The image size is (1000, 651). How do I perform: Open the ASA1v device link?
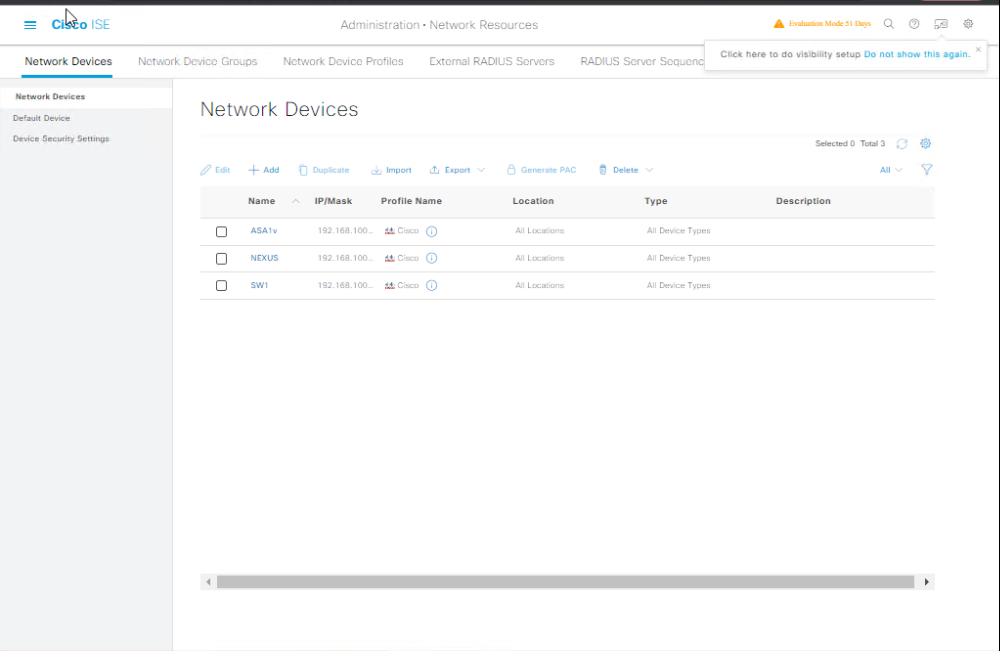(x=264, y=231)
